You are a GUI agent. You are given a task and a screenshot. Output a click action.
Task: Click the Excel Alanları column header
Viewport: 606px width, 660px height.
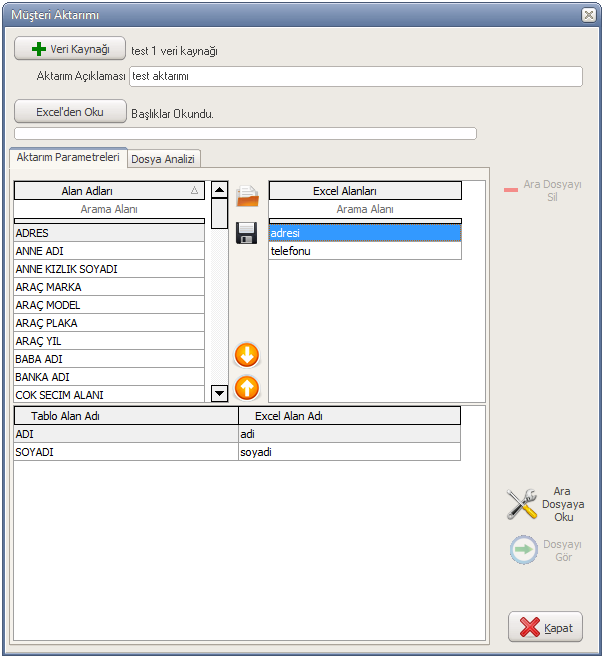click(x=365, y=191)
